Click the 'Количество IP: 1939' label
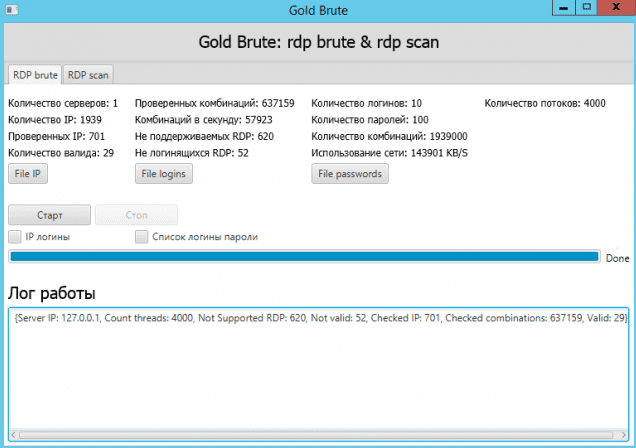This screenshot has height=448, width=636. tap(55, 120)
